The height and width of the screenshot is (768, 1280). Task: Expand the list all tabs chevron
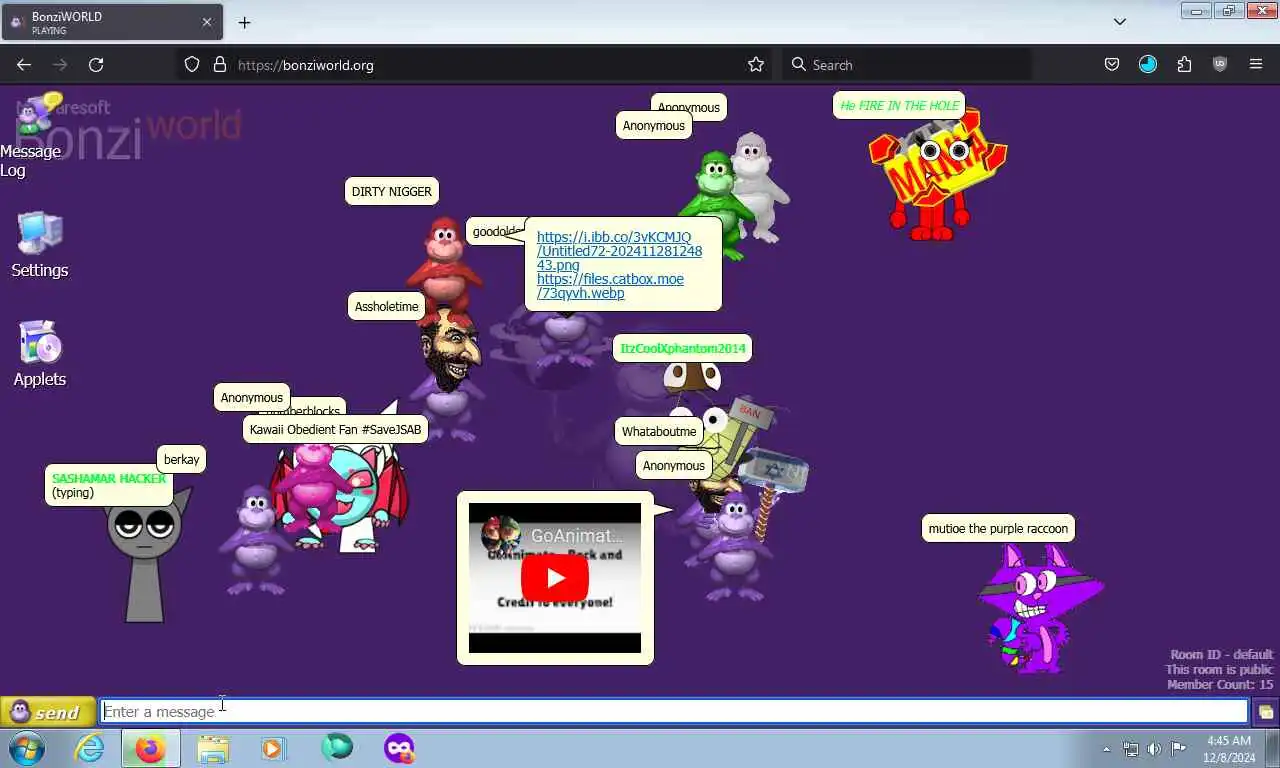(1120, 22)
